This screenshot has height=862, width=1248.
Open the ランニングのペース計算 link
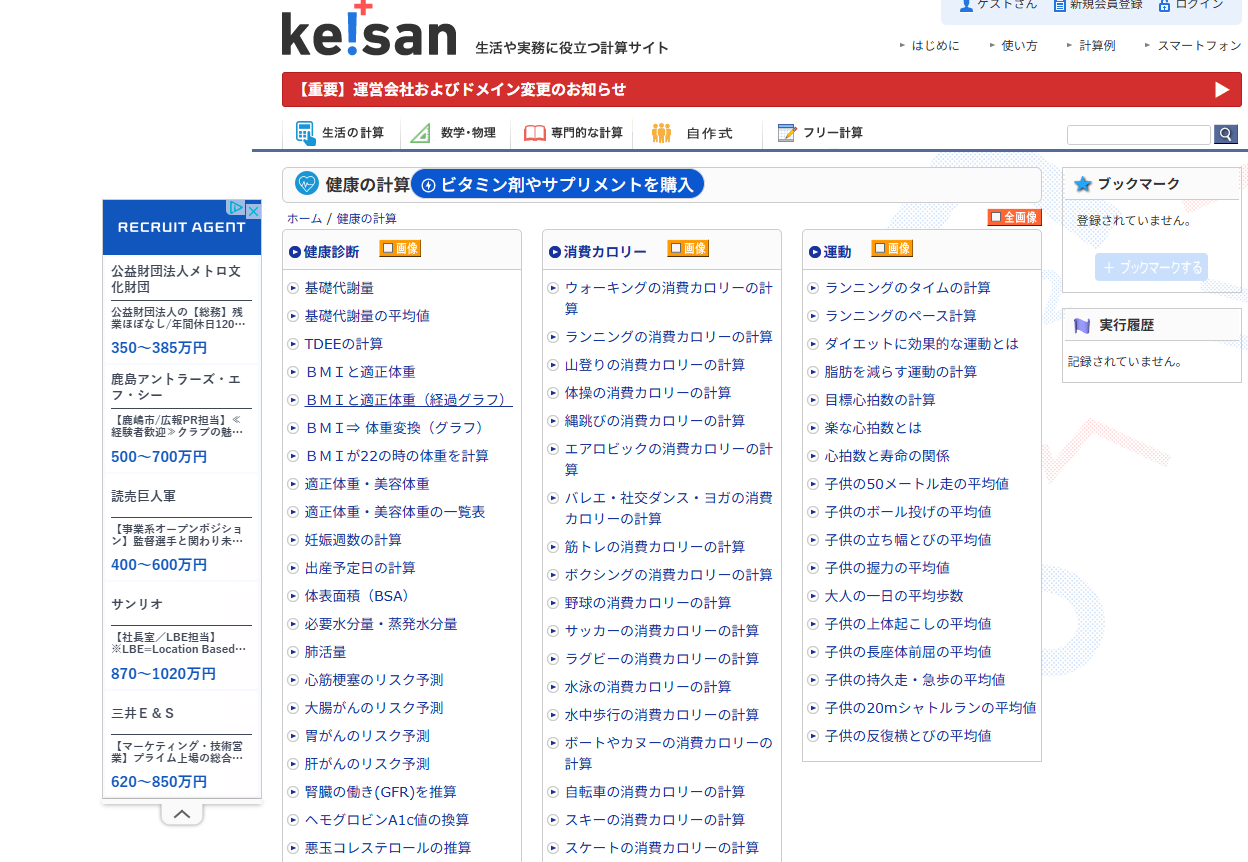tap(900, 316)
